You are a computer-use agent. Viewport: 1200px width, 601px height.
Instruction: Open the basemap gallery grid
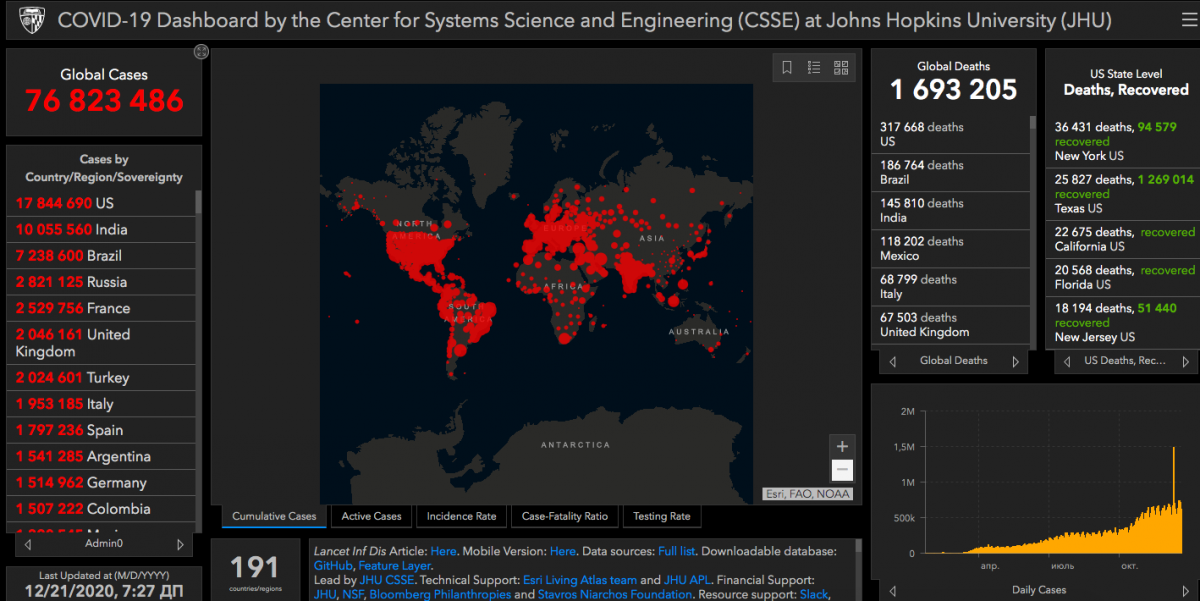click(x=841, y=68)
